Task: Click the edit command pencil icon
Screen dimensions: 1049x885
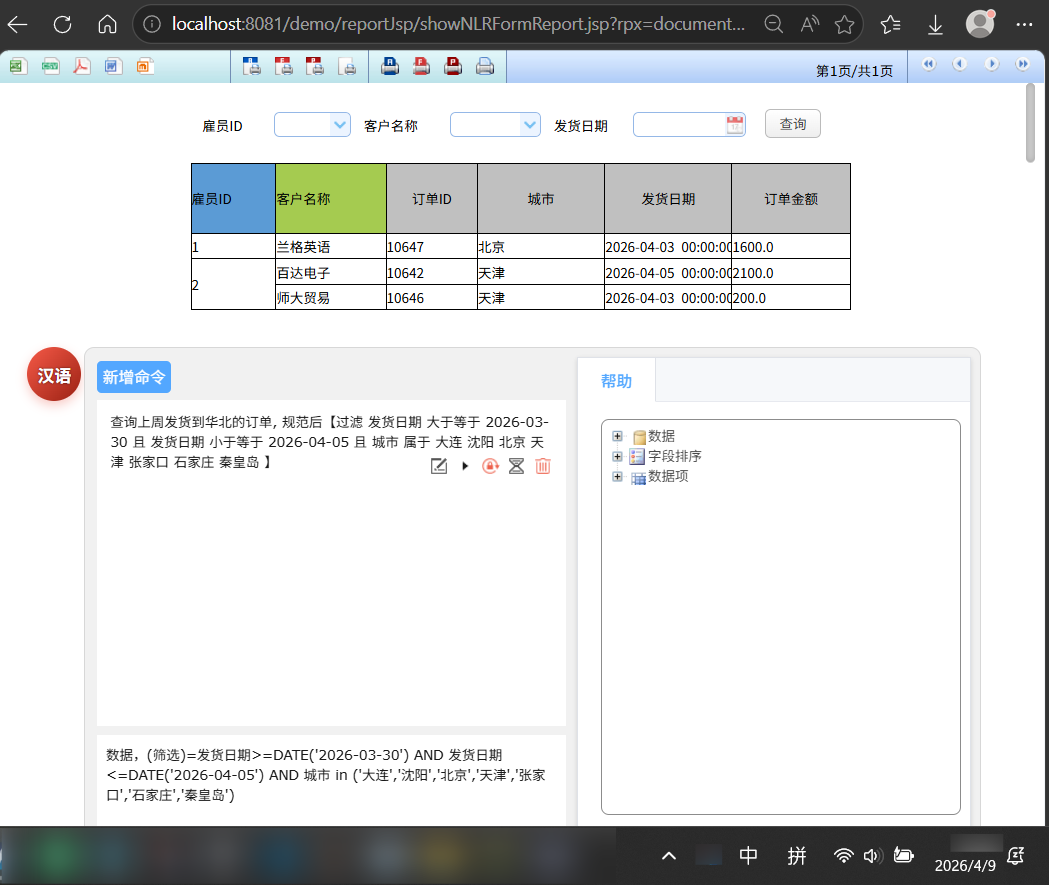Action: tap(438, 466)
